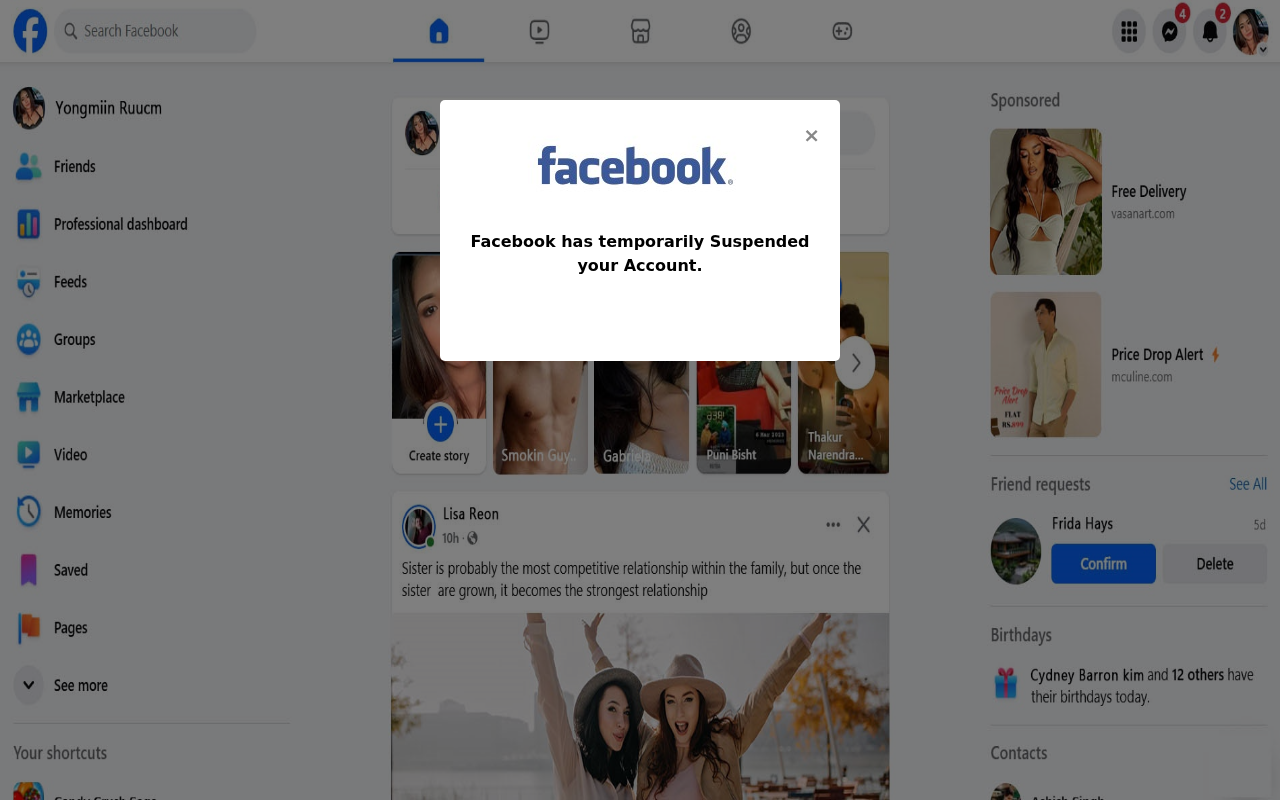Click See All friend requests

point(1248,484)
